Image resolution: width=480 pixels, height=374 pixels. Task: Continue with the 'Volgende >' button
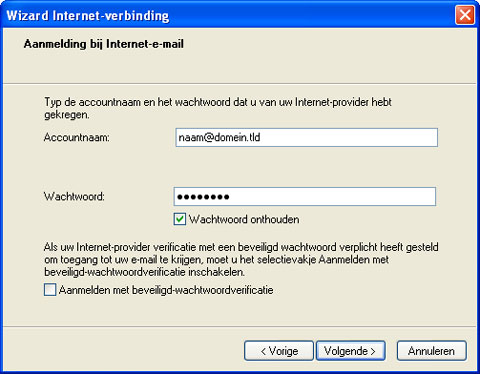point(351,351)
